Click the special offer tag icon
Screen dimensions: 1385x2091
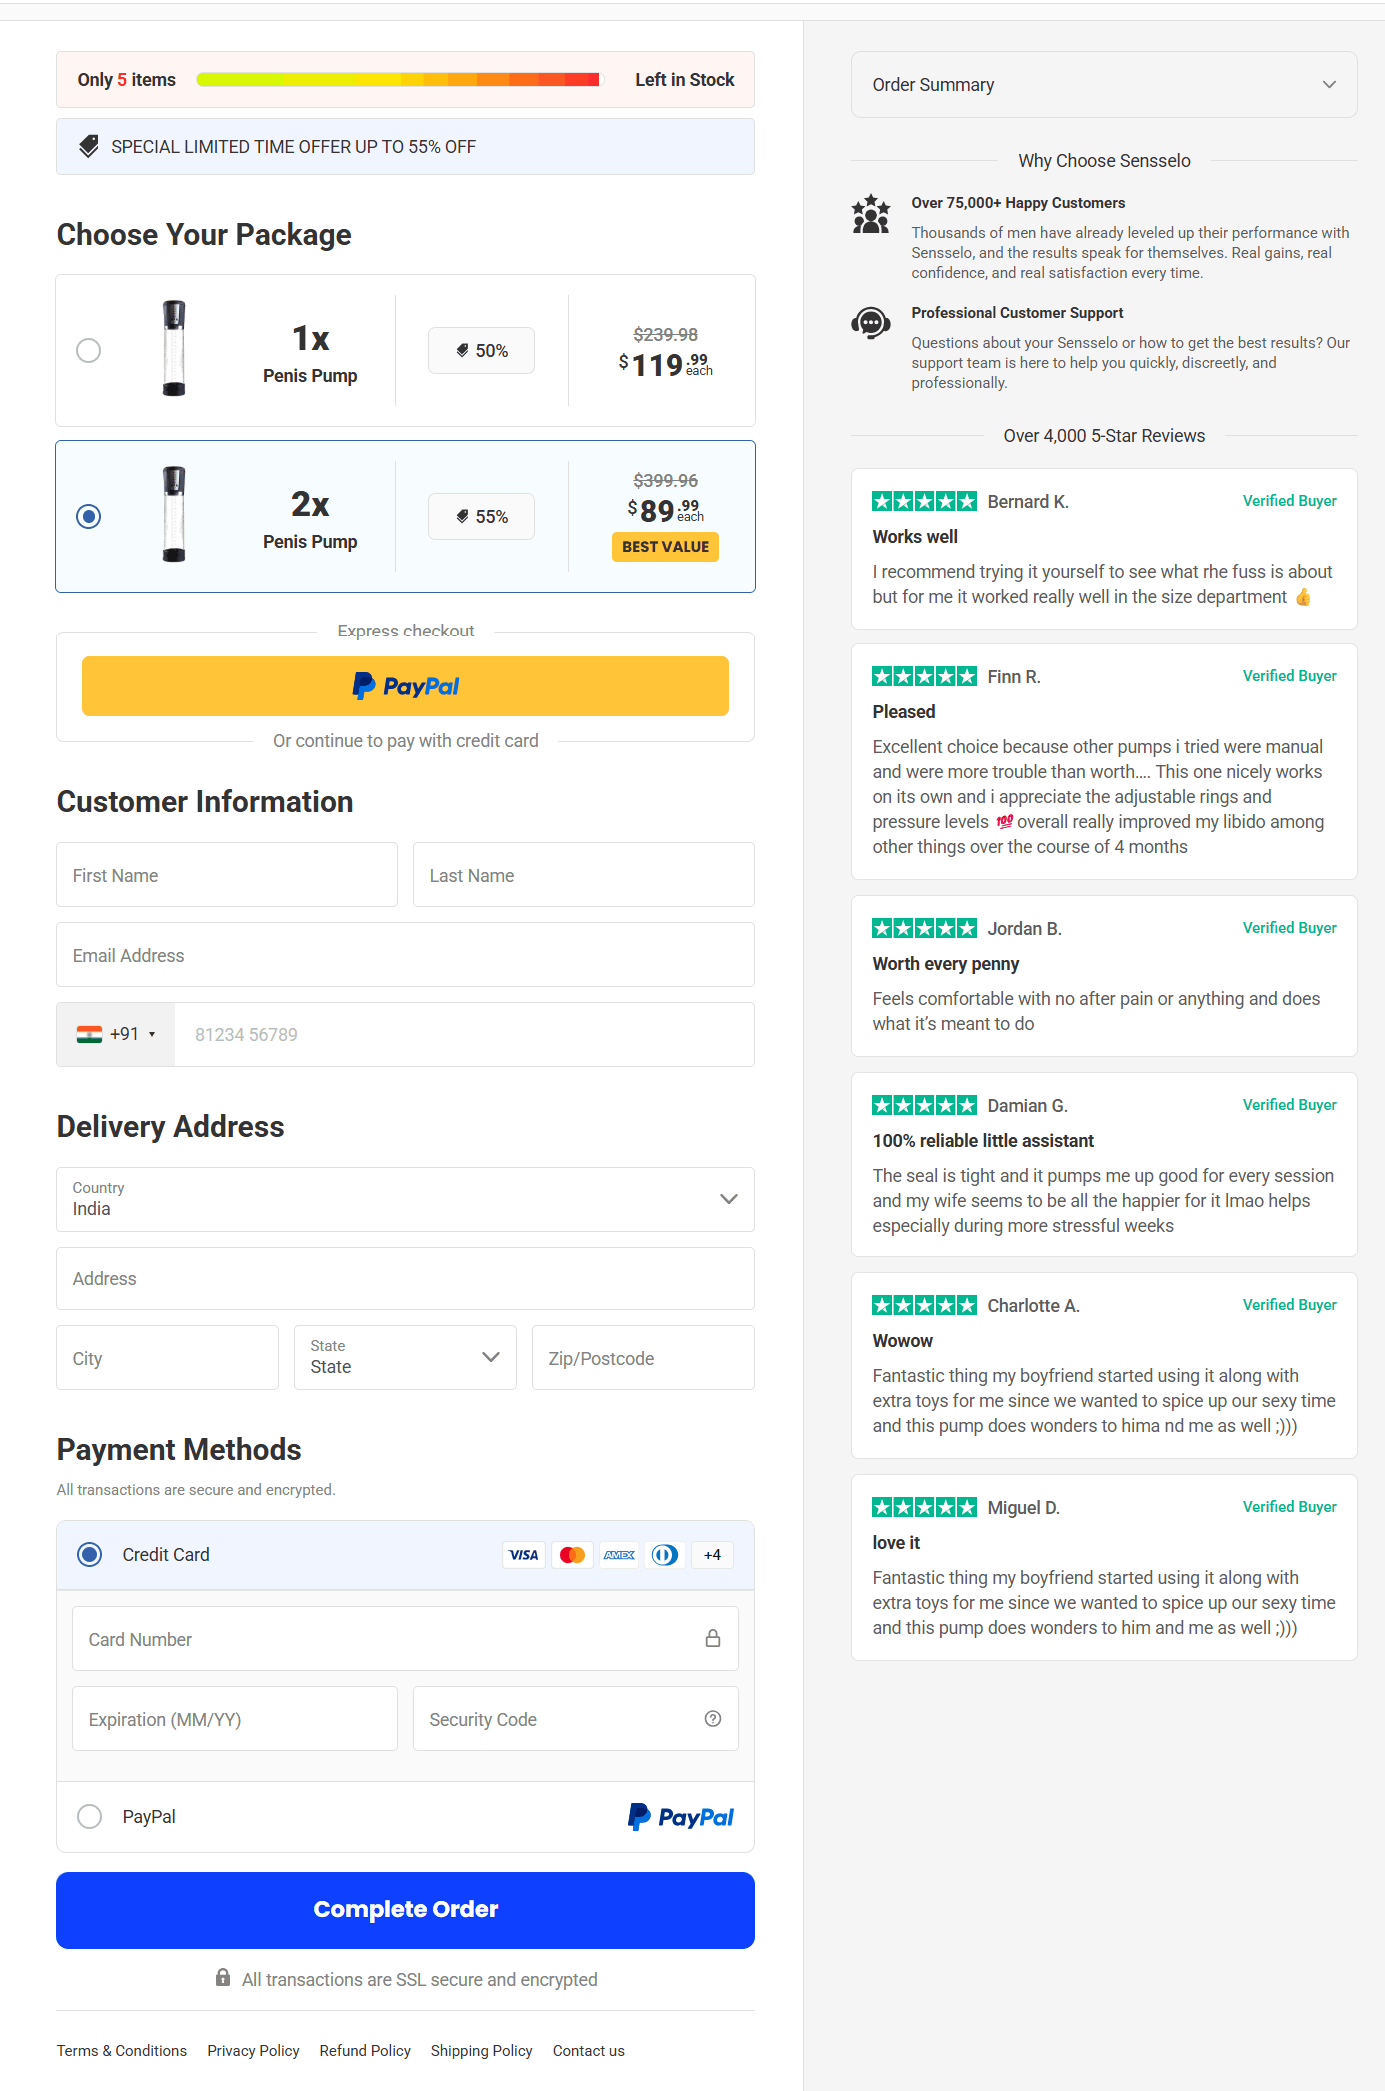[x=89, y=146]
